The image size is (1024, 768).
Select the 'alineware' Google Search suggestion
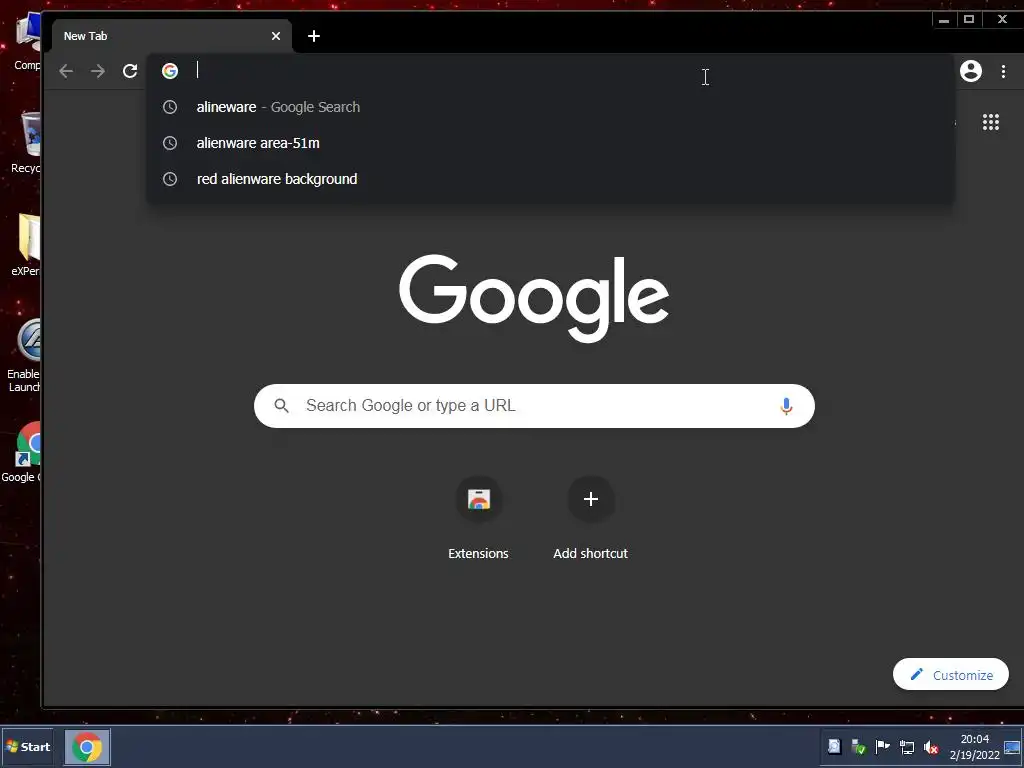[551, 107]
